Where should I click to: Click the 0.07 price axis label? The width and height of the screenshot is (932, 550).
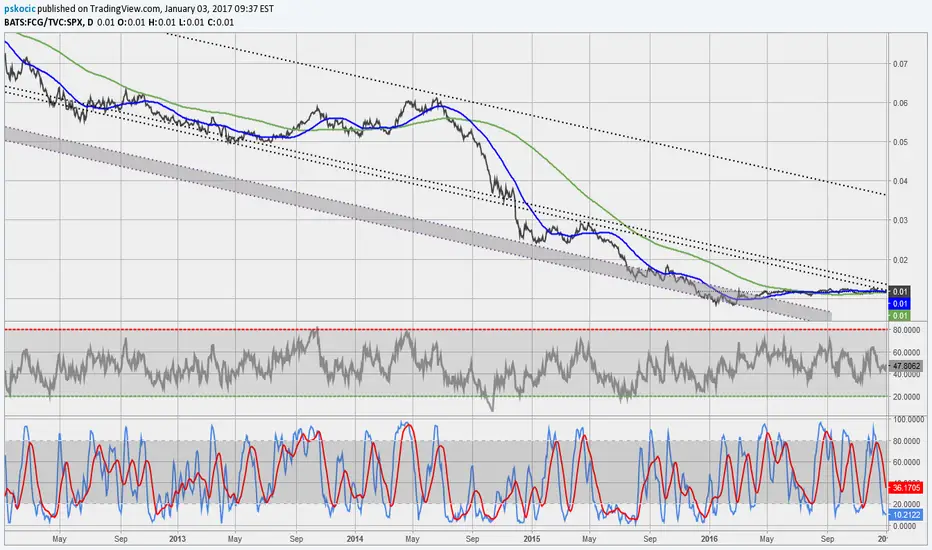tap(900, 64)
